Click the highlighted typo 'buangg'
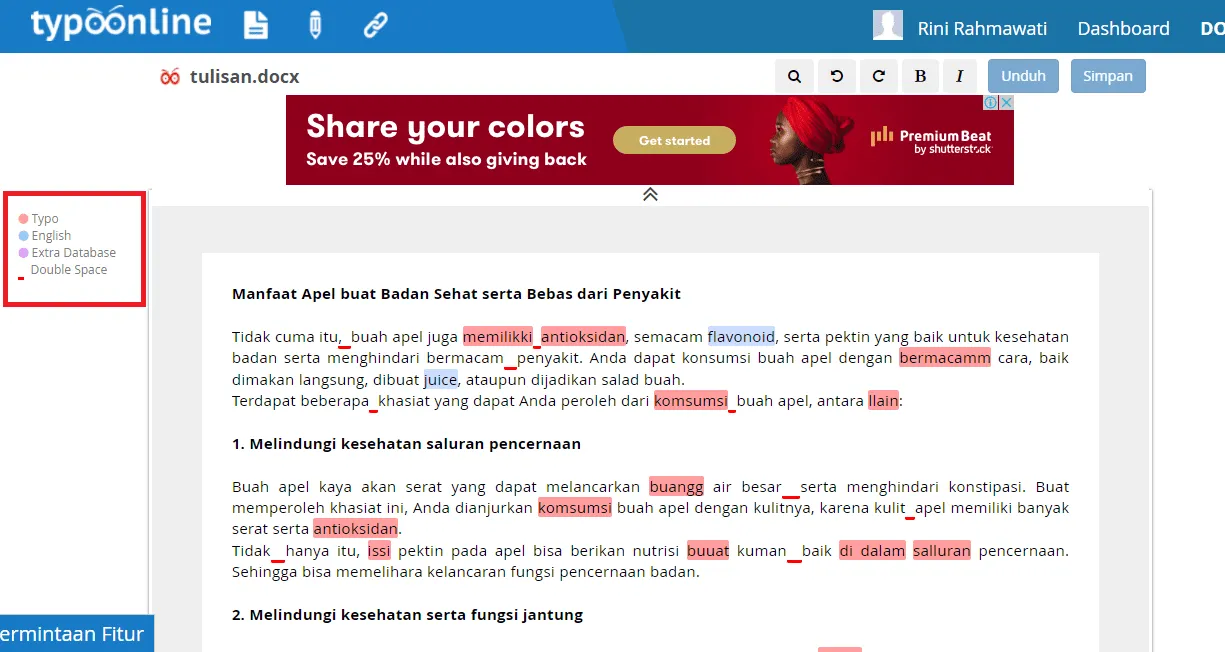This screenshot has height=652, width=1225. coord(676,487)
